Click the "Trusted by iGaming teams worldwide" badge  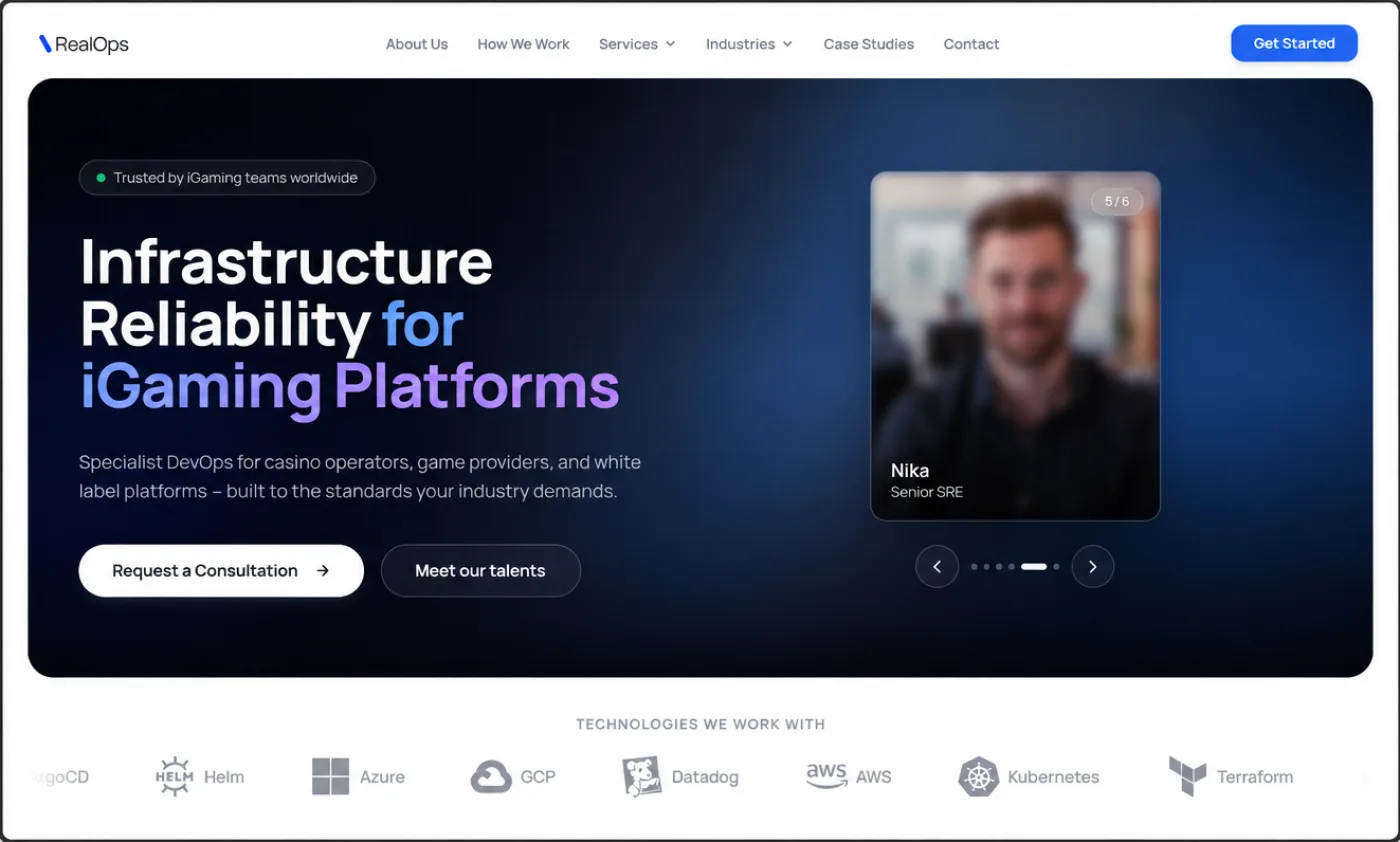pos(227,178)
